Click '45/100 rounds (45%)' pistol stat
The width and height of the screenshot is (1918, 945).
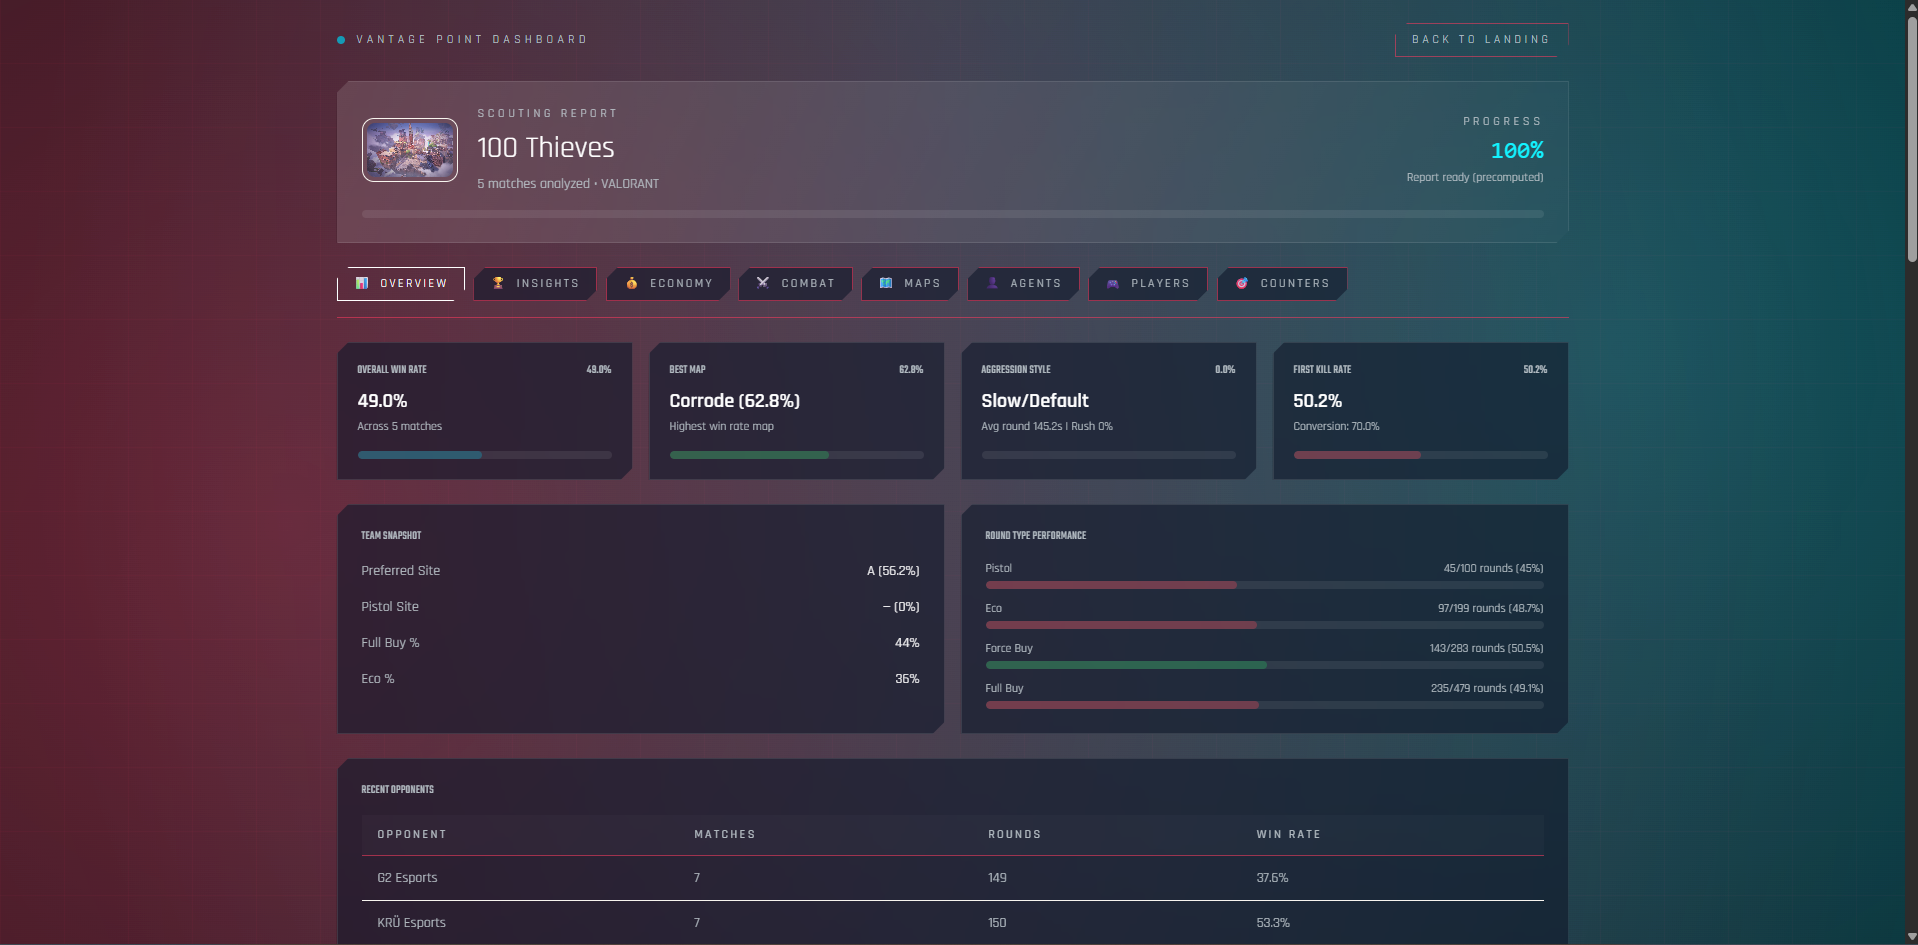(x=1493, y=568)
